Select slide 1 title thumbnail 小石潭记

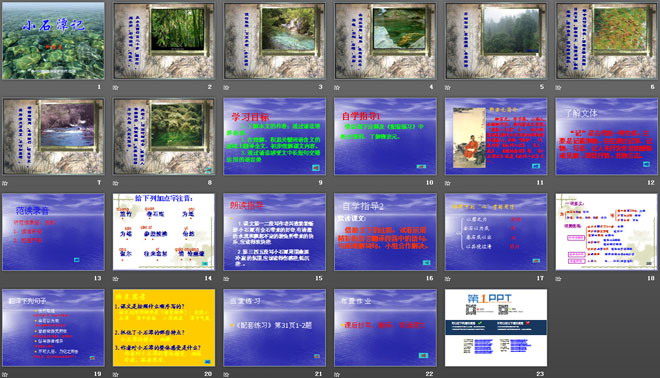pyautogui.click(x=53, y=41)
